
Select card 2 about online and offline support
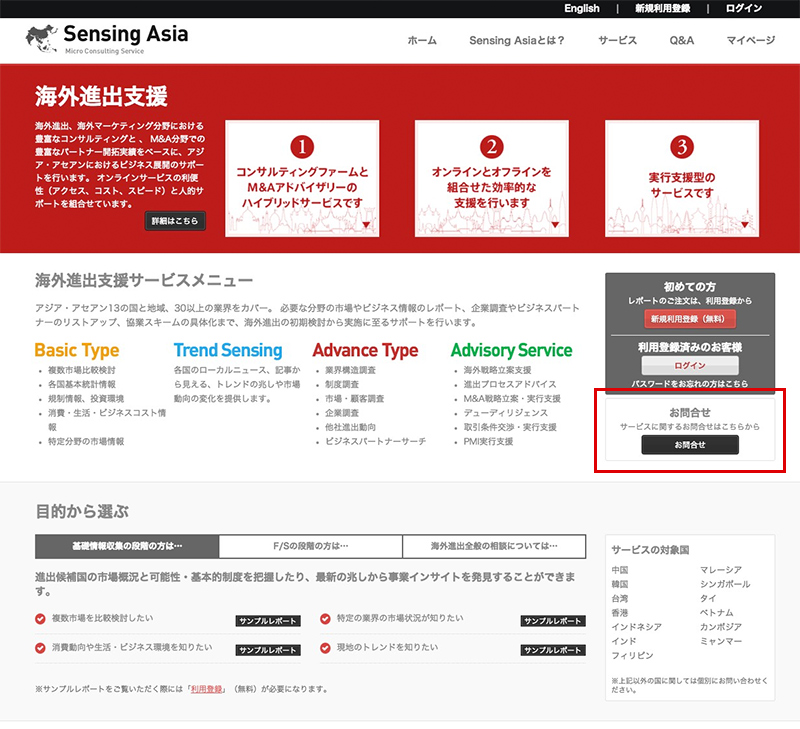pyautogui.click(x=492, y=179)
